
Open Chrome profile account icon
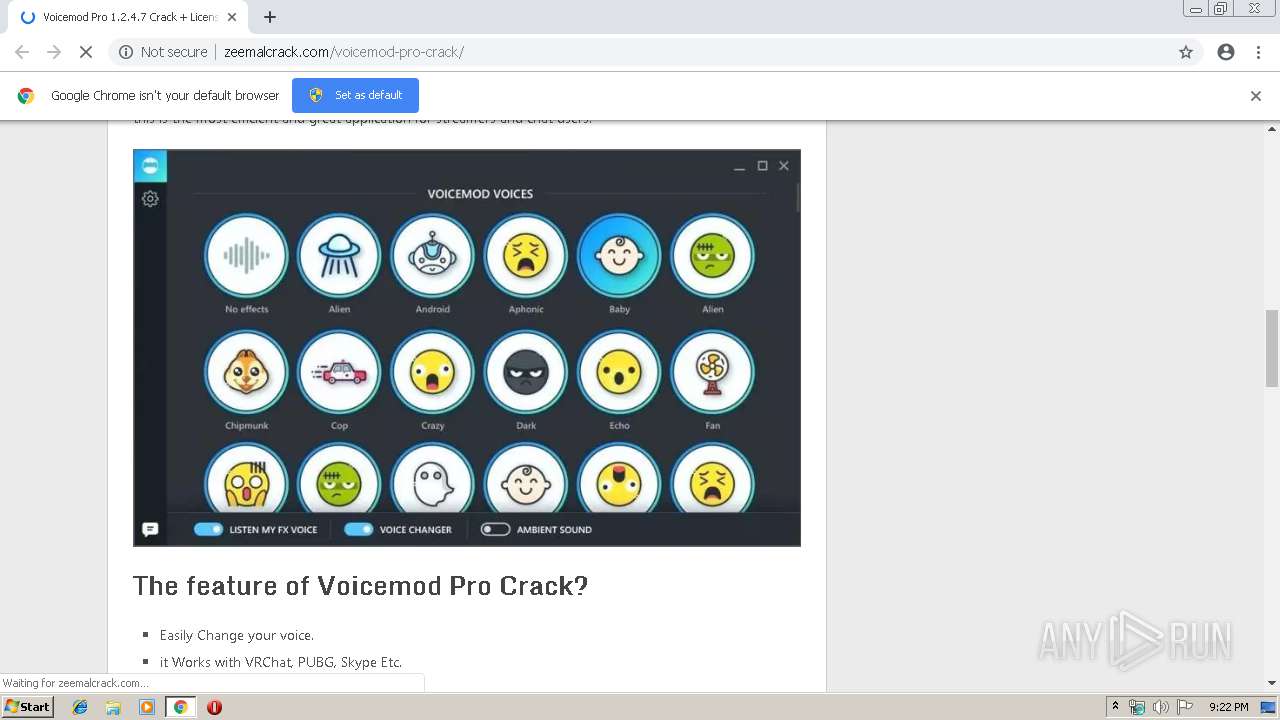[x=1226, y=52]
